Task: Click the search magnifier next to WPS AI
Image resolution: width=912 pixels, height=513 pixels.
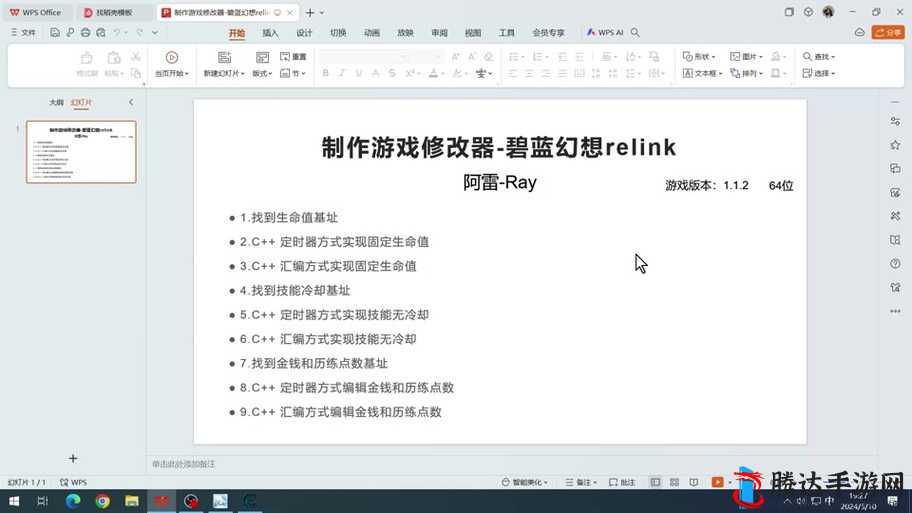Action: pos(635,33)
